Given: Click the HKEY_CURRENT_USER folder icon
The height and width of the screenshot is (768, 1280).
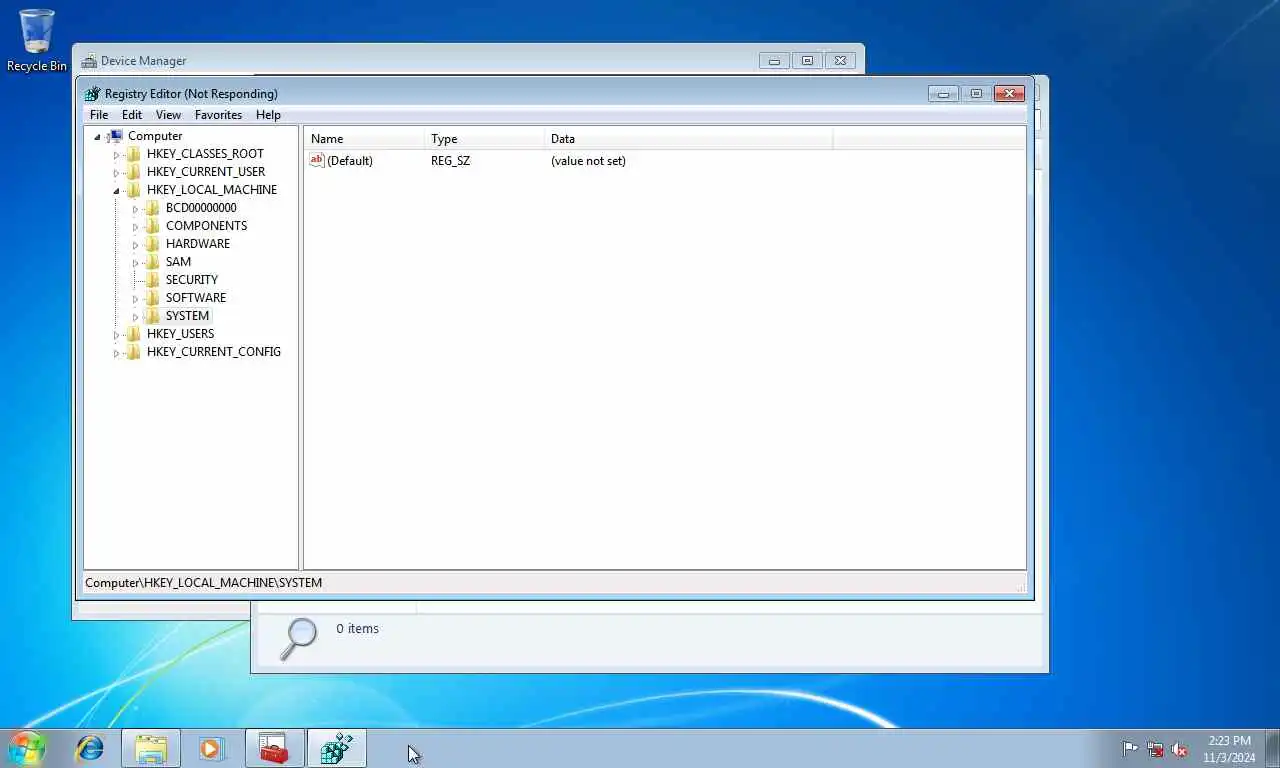Looking at the screenshot, I should [134, 172].
